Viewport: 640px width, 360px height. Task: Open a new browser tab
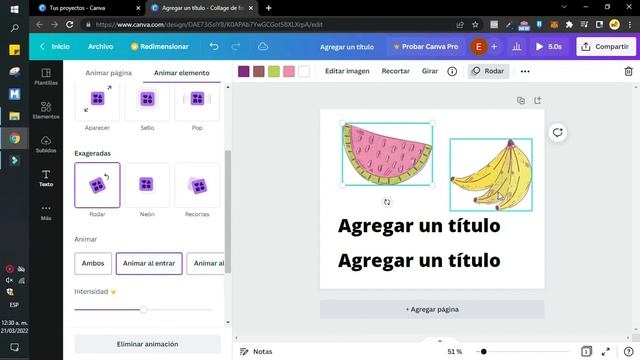[269, 8]
